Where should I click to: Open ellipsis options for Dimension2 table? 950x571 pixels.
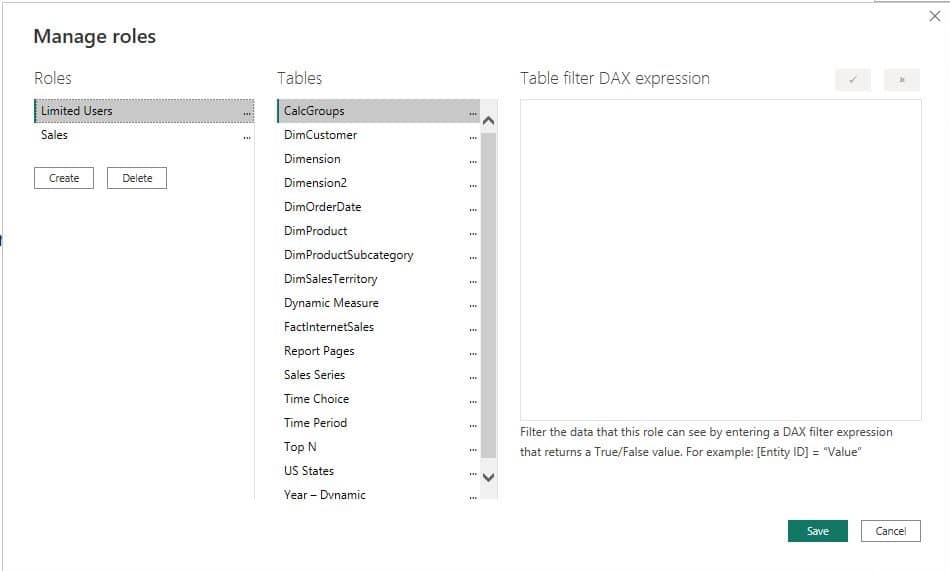[473, 185]
